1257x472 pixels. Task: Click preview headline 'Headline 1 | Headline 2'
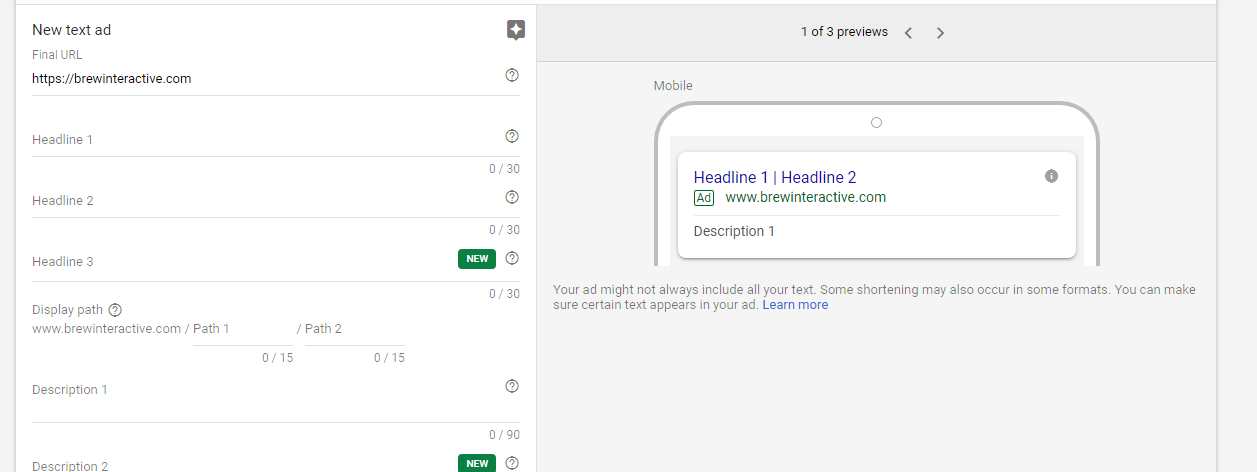[x=775, y=178]
